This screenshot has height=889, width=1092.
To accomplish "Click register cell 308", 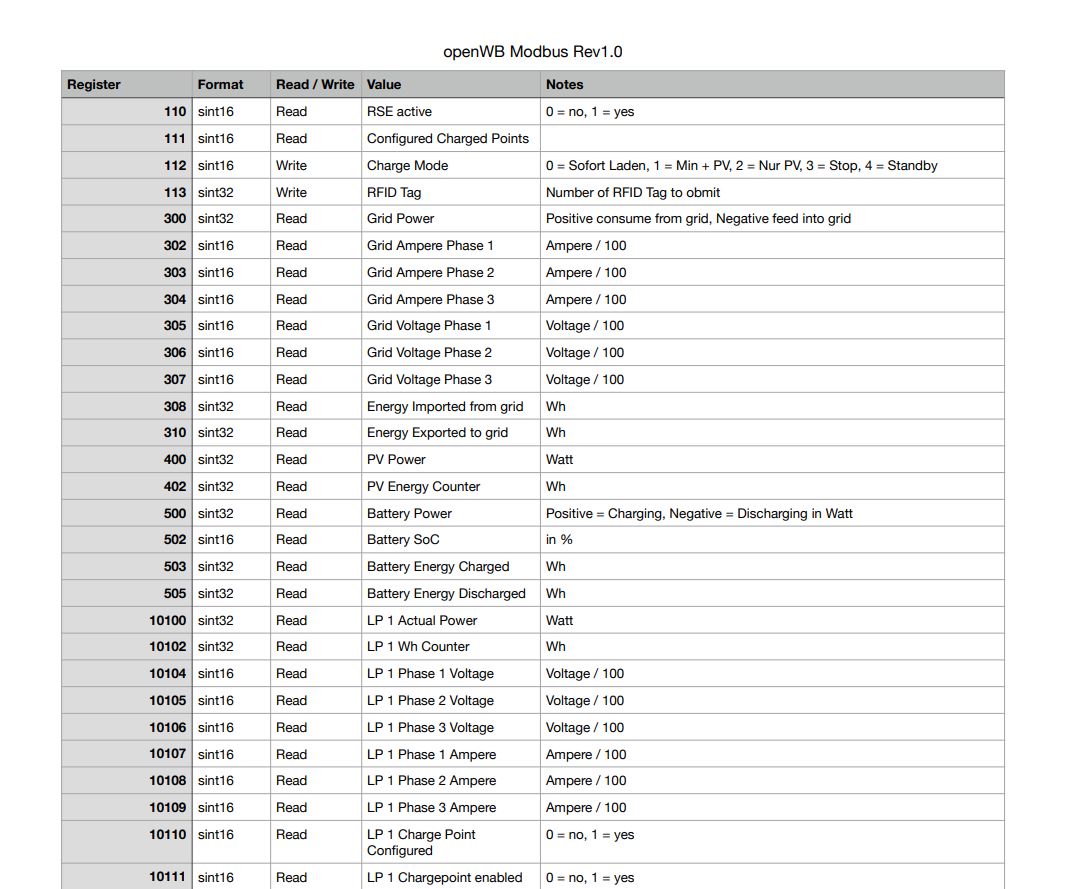I will [127, 407].
